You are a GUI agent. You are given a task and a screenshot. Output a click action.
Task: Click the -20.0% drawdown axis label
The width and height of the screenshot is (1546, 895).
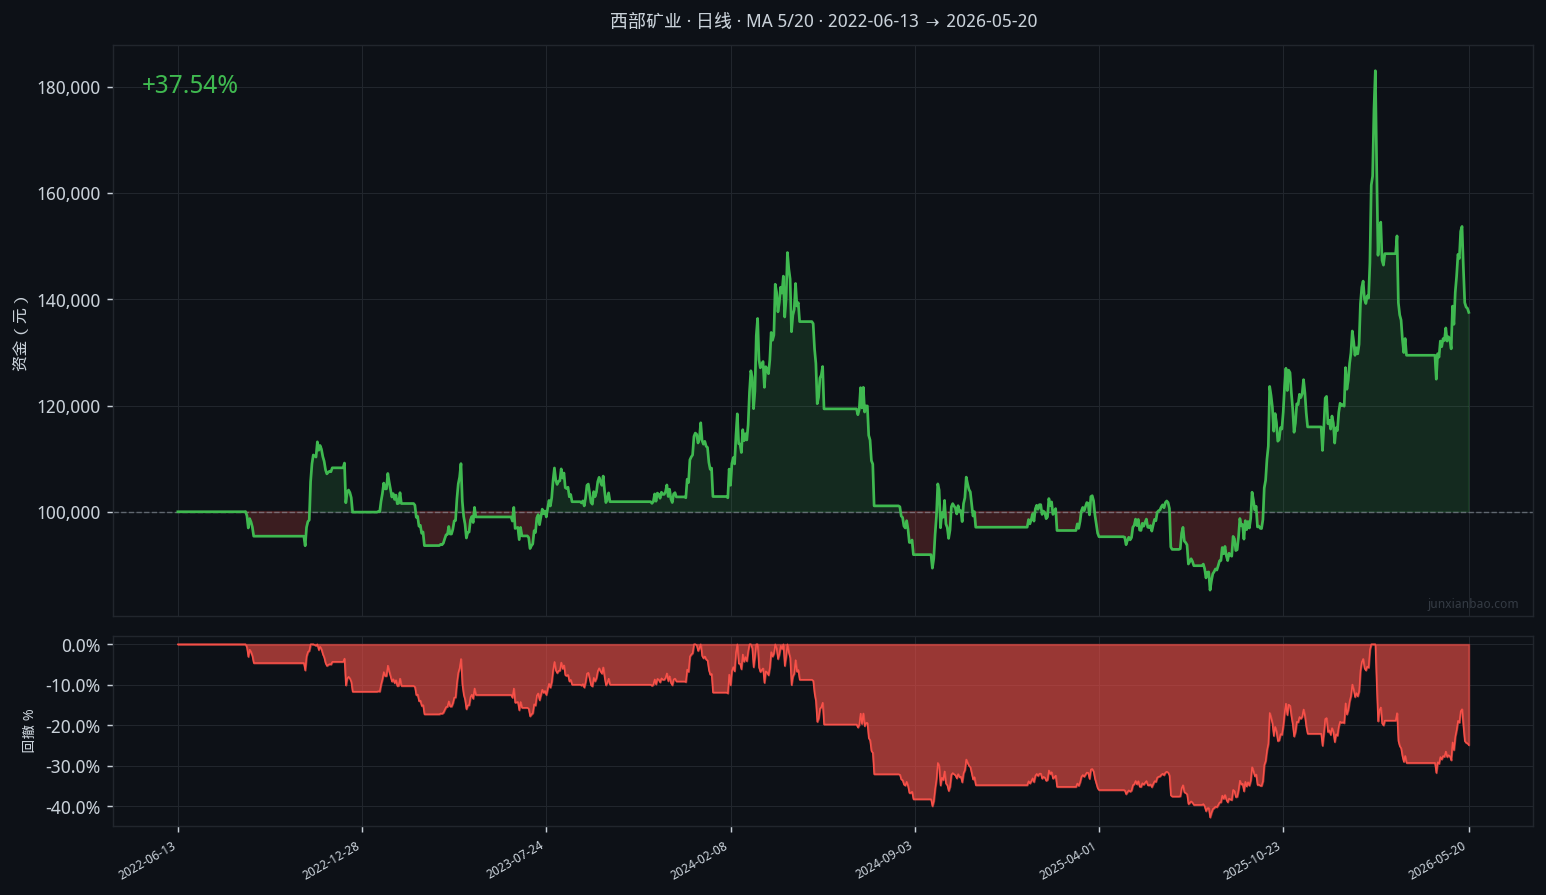coord(73,727)
